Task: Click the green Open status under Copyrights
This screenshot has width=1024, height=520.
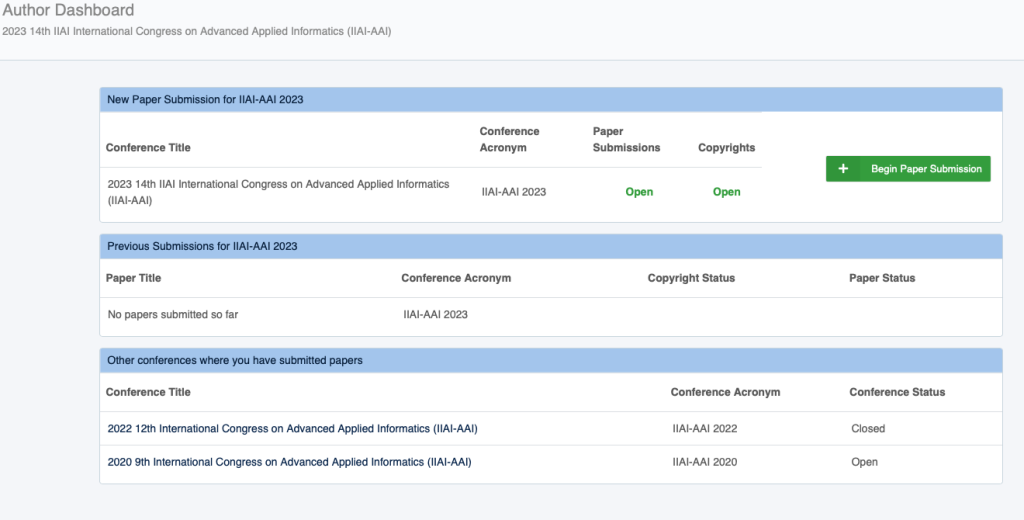Action: coord(726,192)
